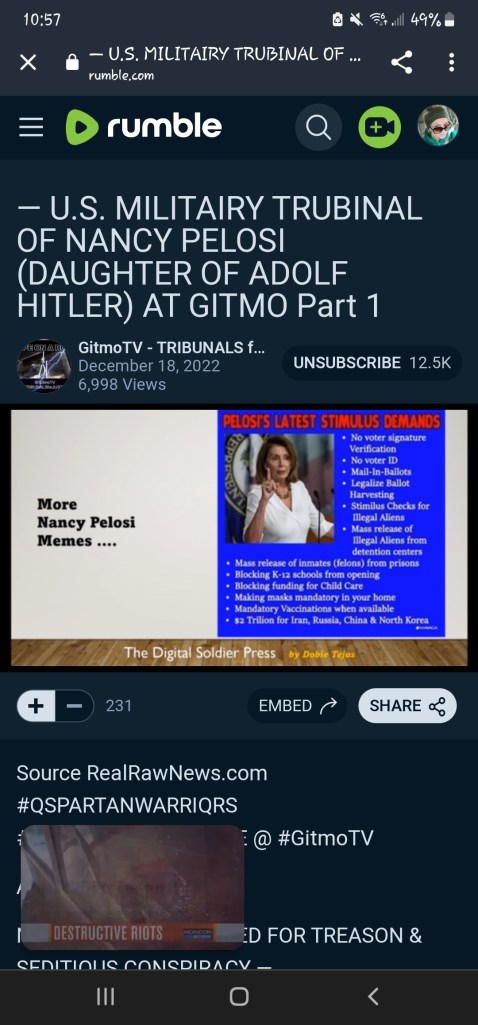Tap the green upload video camera icon
This screenshot has height=1025, width=478.
coord(379,127)
